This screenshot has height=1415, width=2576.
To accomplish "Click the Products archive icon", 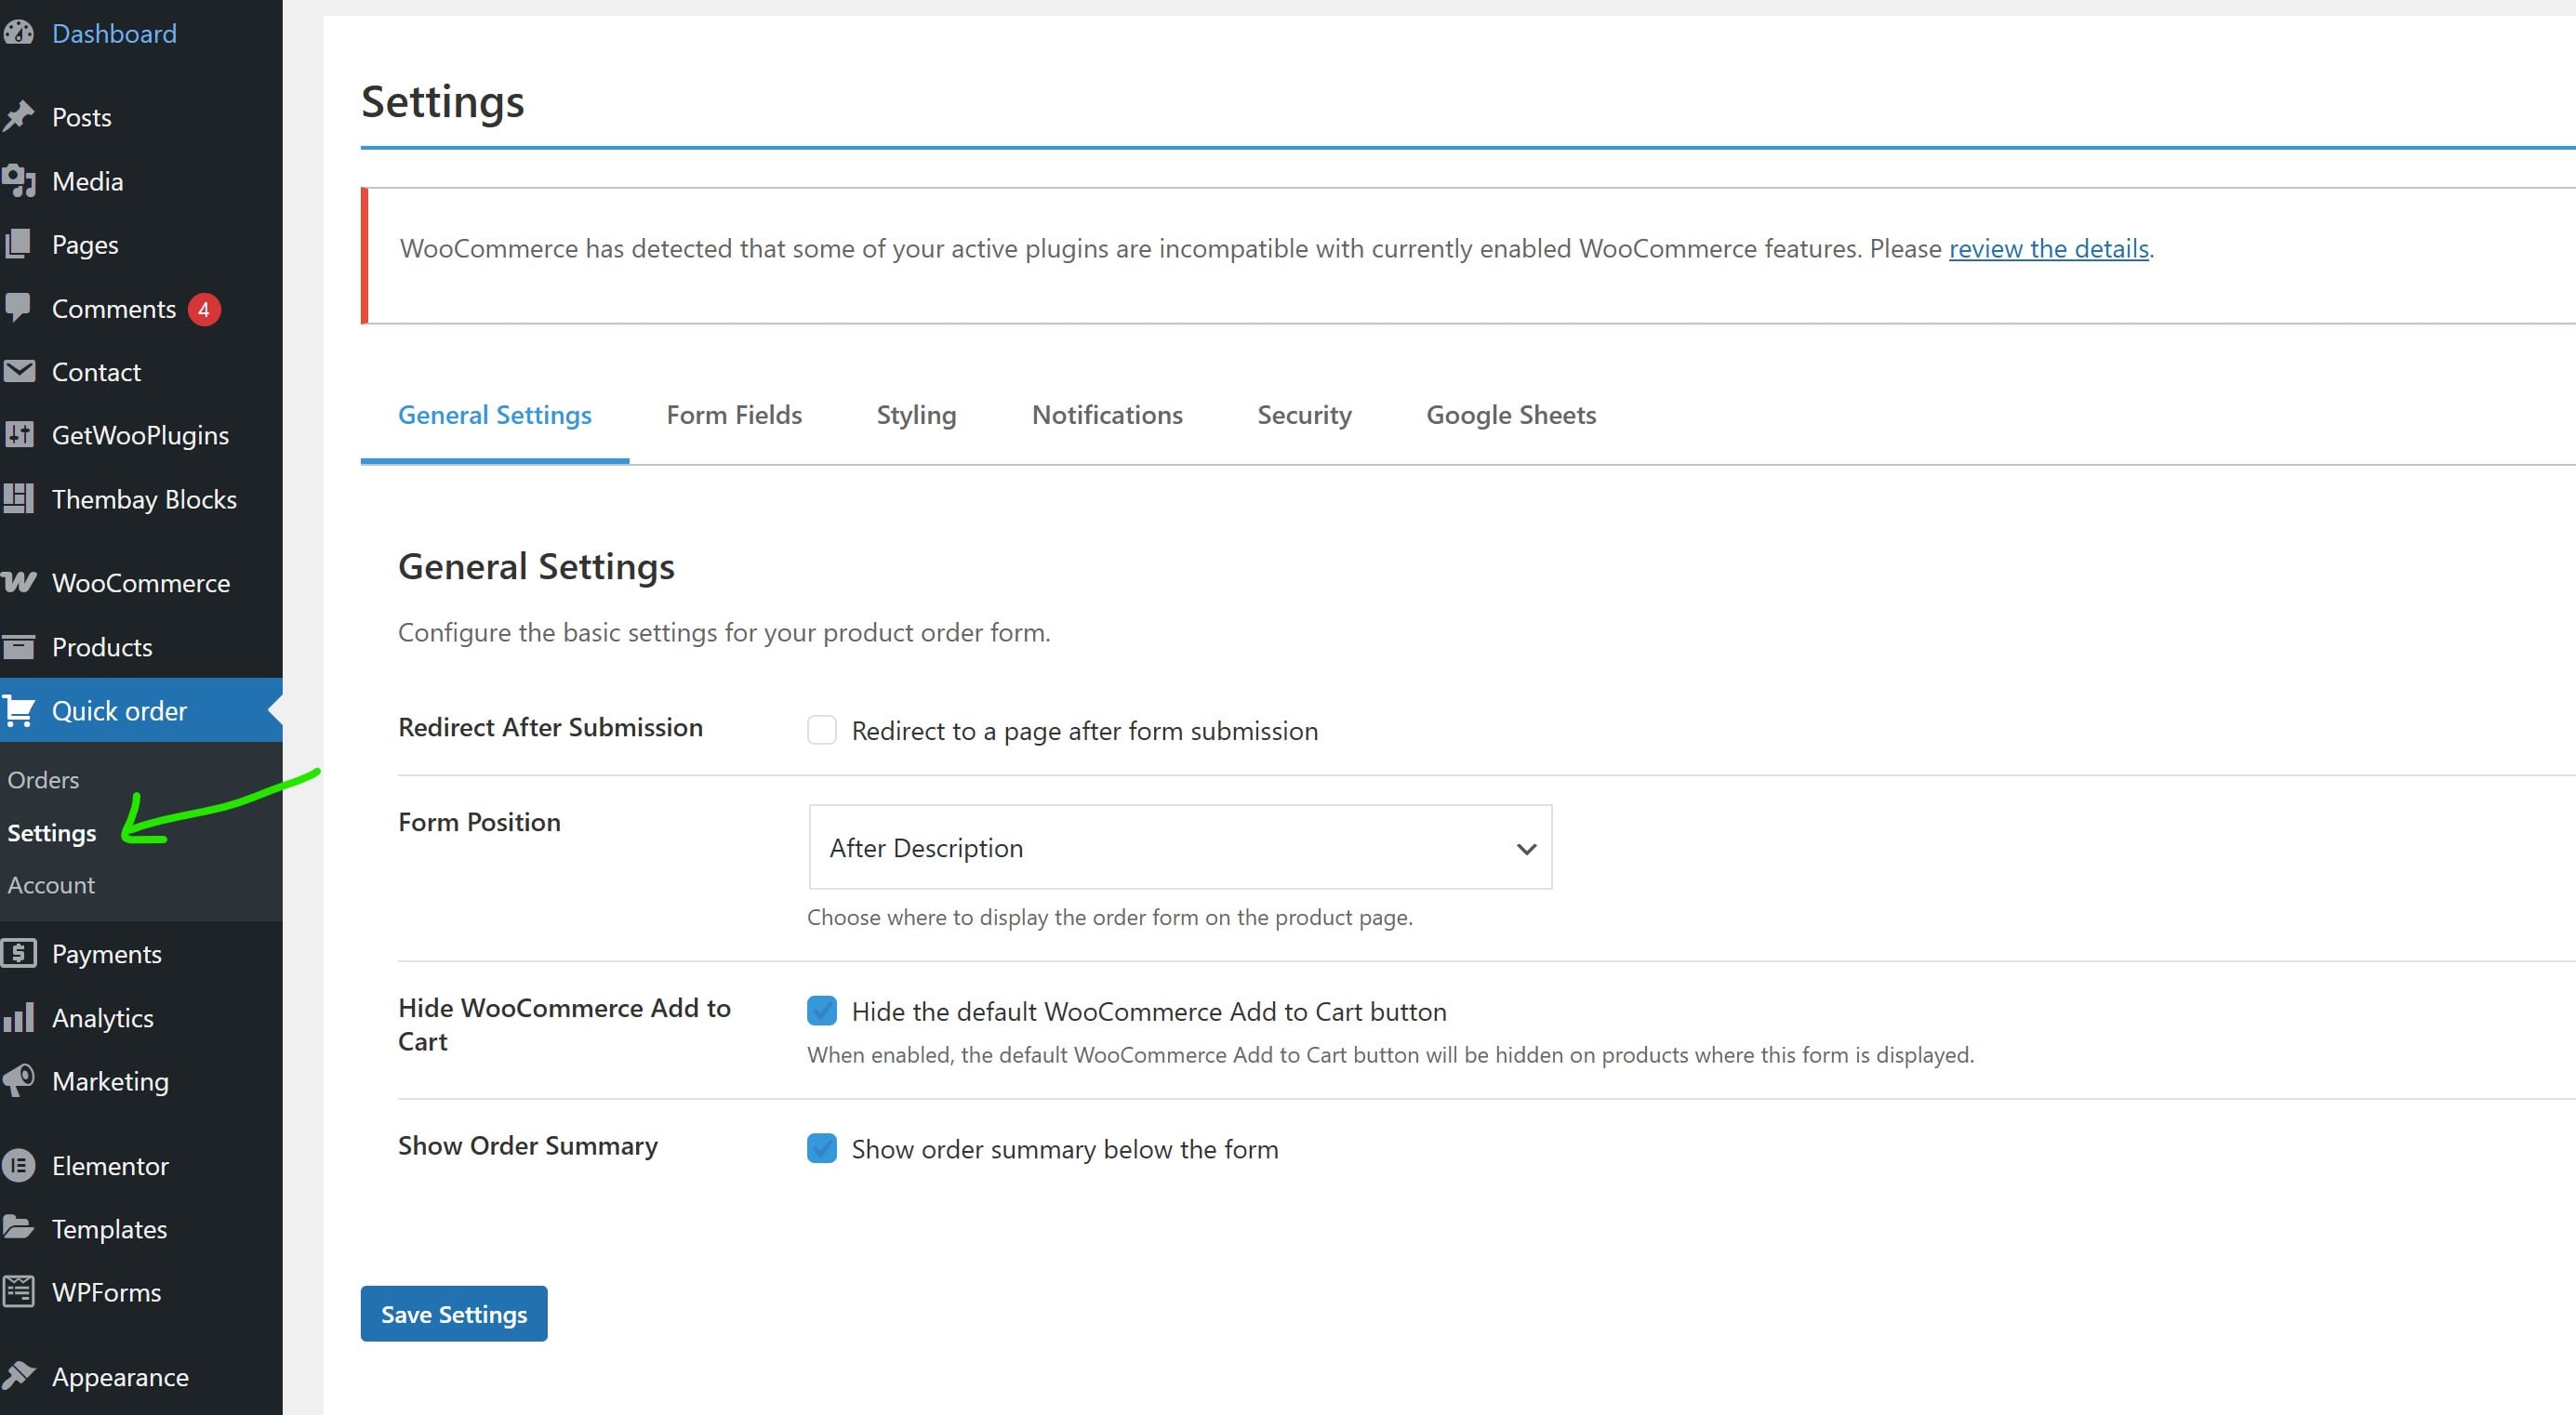I will click(18, 647).
